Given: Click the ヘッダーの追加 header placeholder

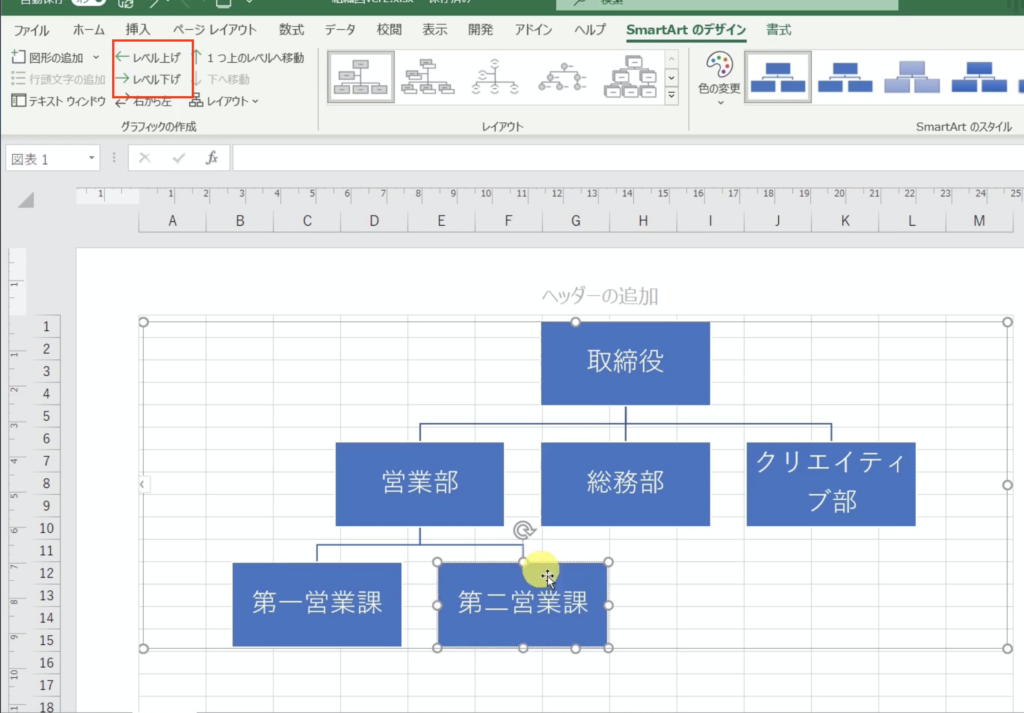Looking at the screenshot, I should click(600, 296).
